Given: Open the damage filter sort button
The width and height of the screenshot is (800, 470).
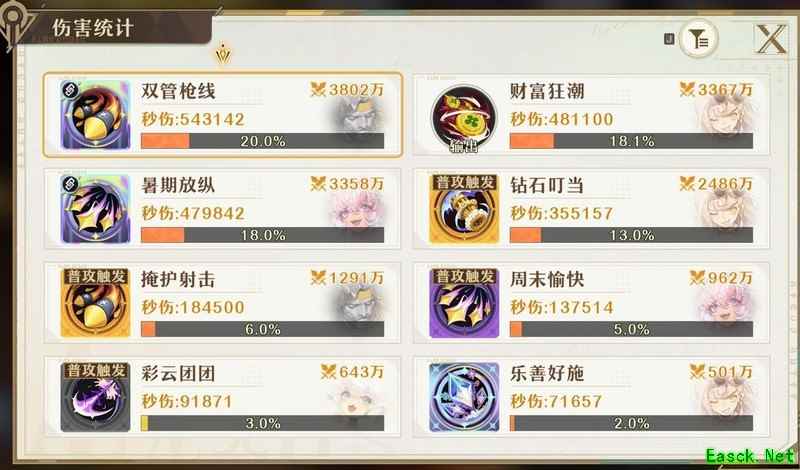Looking at the screenshot, I should (698, 38).
